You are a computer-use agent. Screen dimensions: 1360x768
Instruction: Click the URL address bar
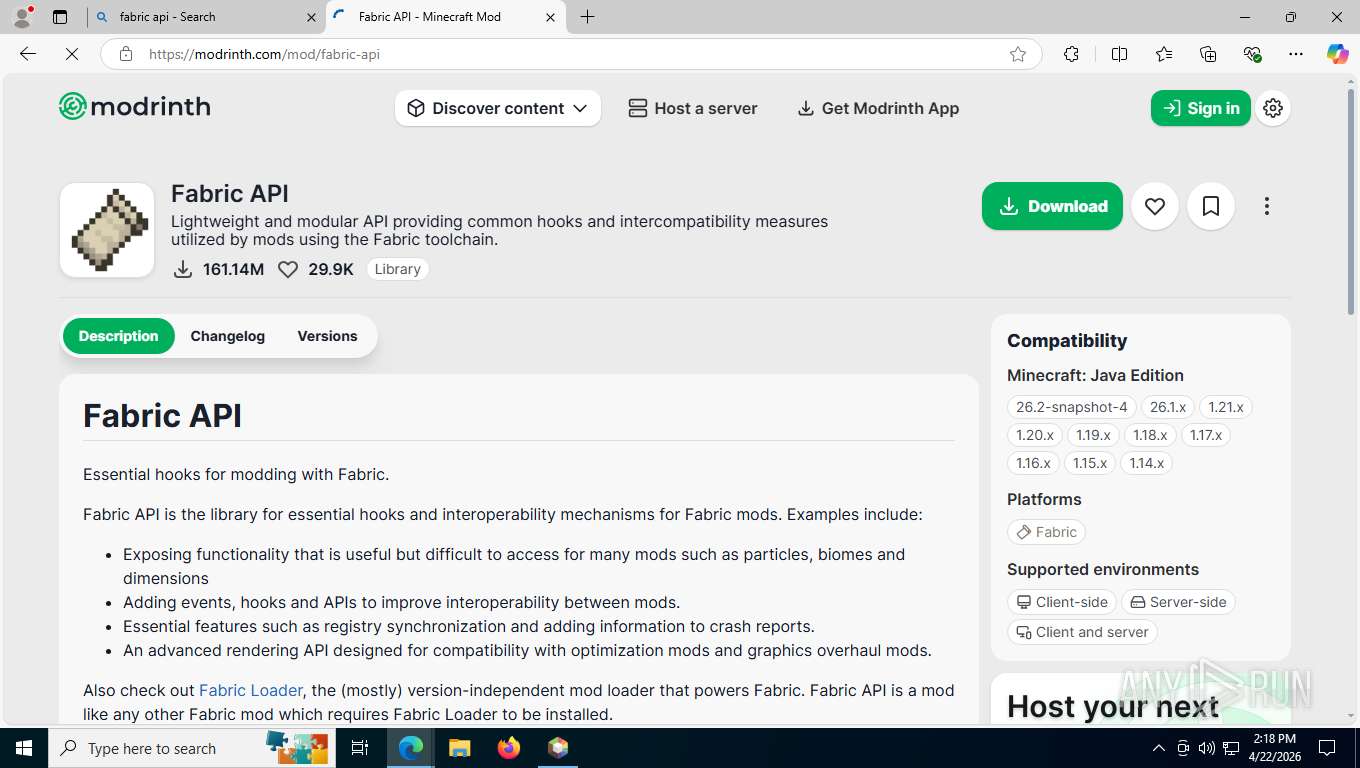click(x=570, y=54)
